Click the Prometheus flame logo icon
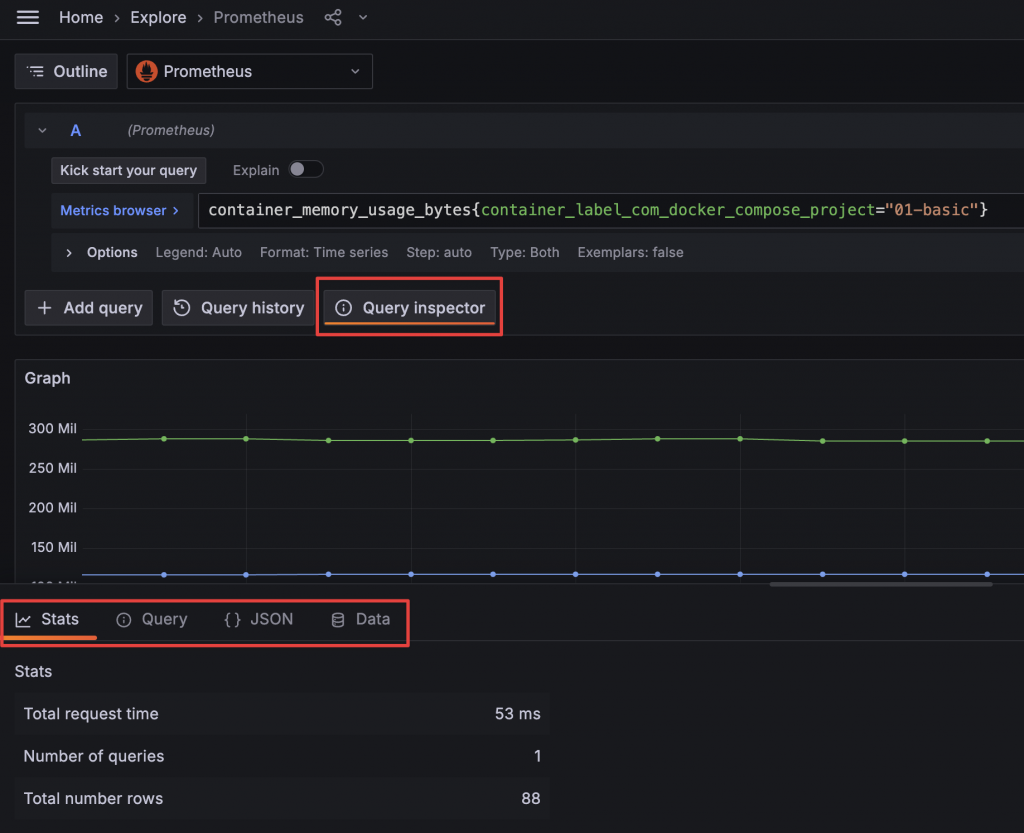This screenshot has width=1024, height=833. click(146, 71)
